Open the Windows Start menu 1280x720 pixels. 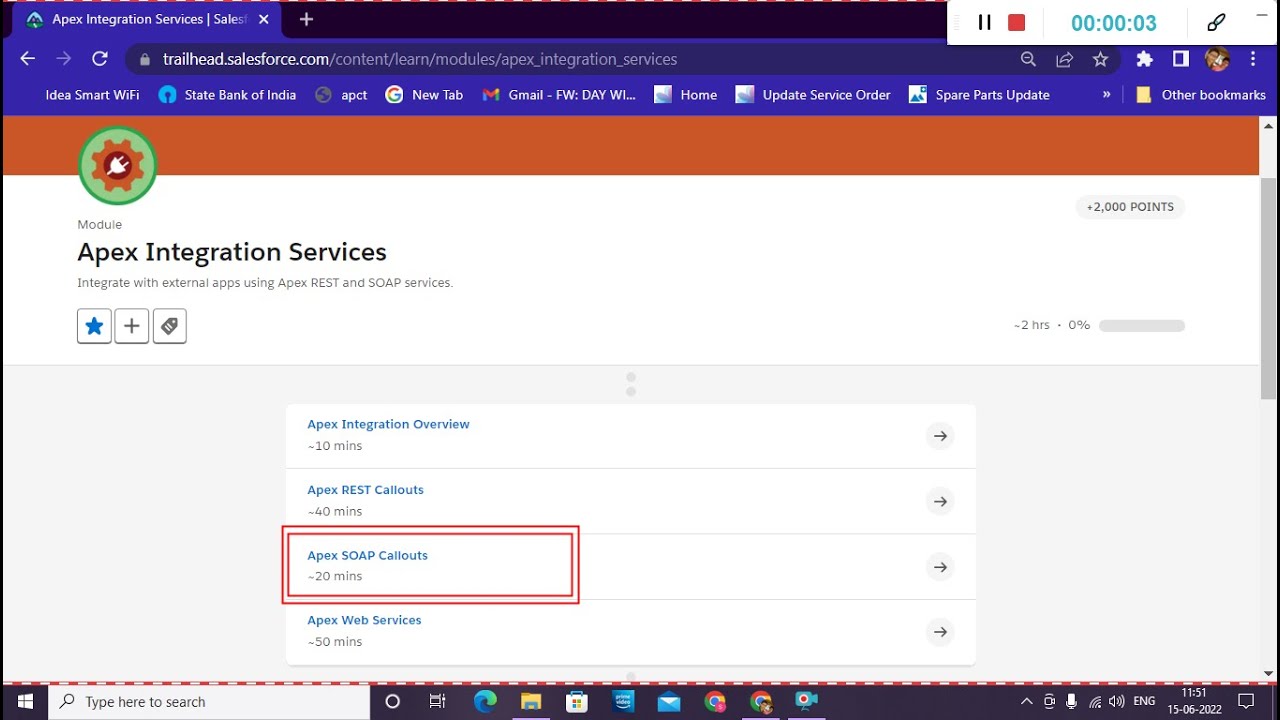point(24,702)
